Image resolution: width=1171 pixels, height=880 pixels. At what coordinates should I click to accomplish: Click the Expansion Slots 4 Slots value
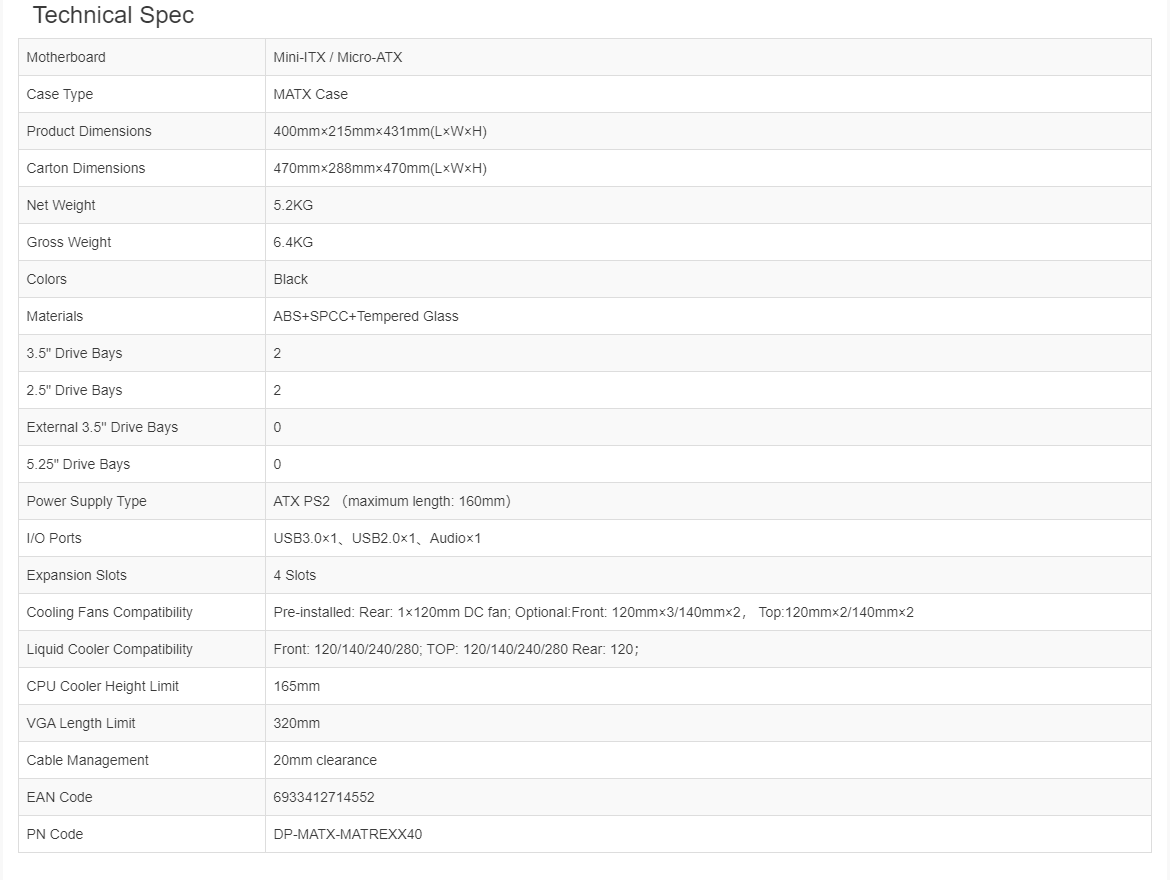pos(294,575)
